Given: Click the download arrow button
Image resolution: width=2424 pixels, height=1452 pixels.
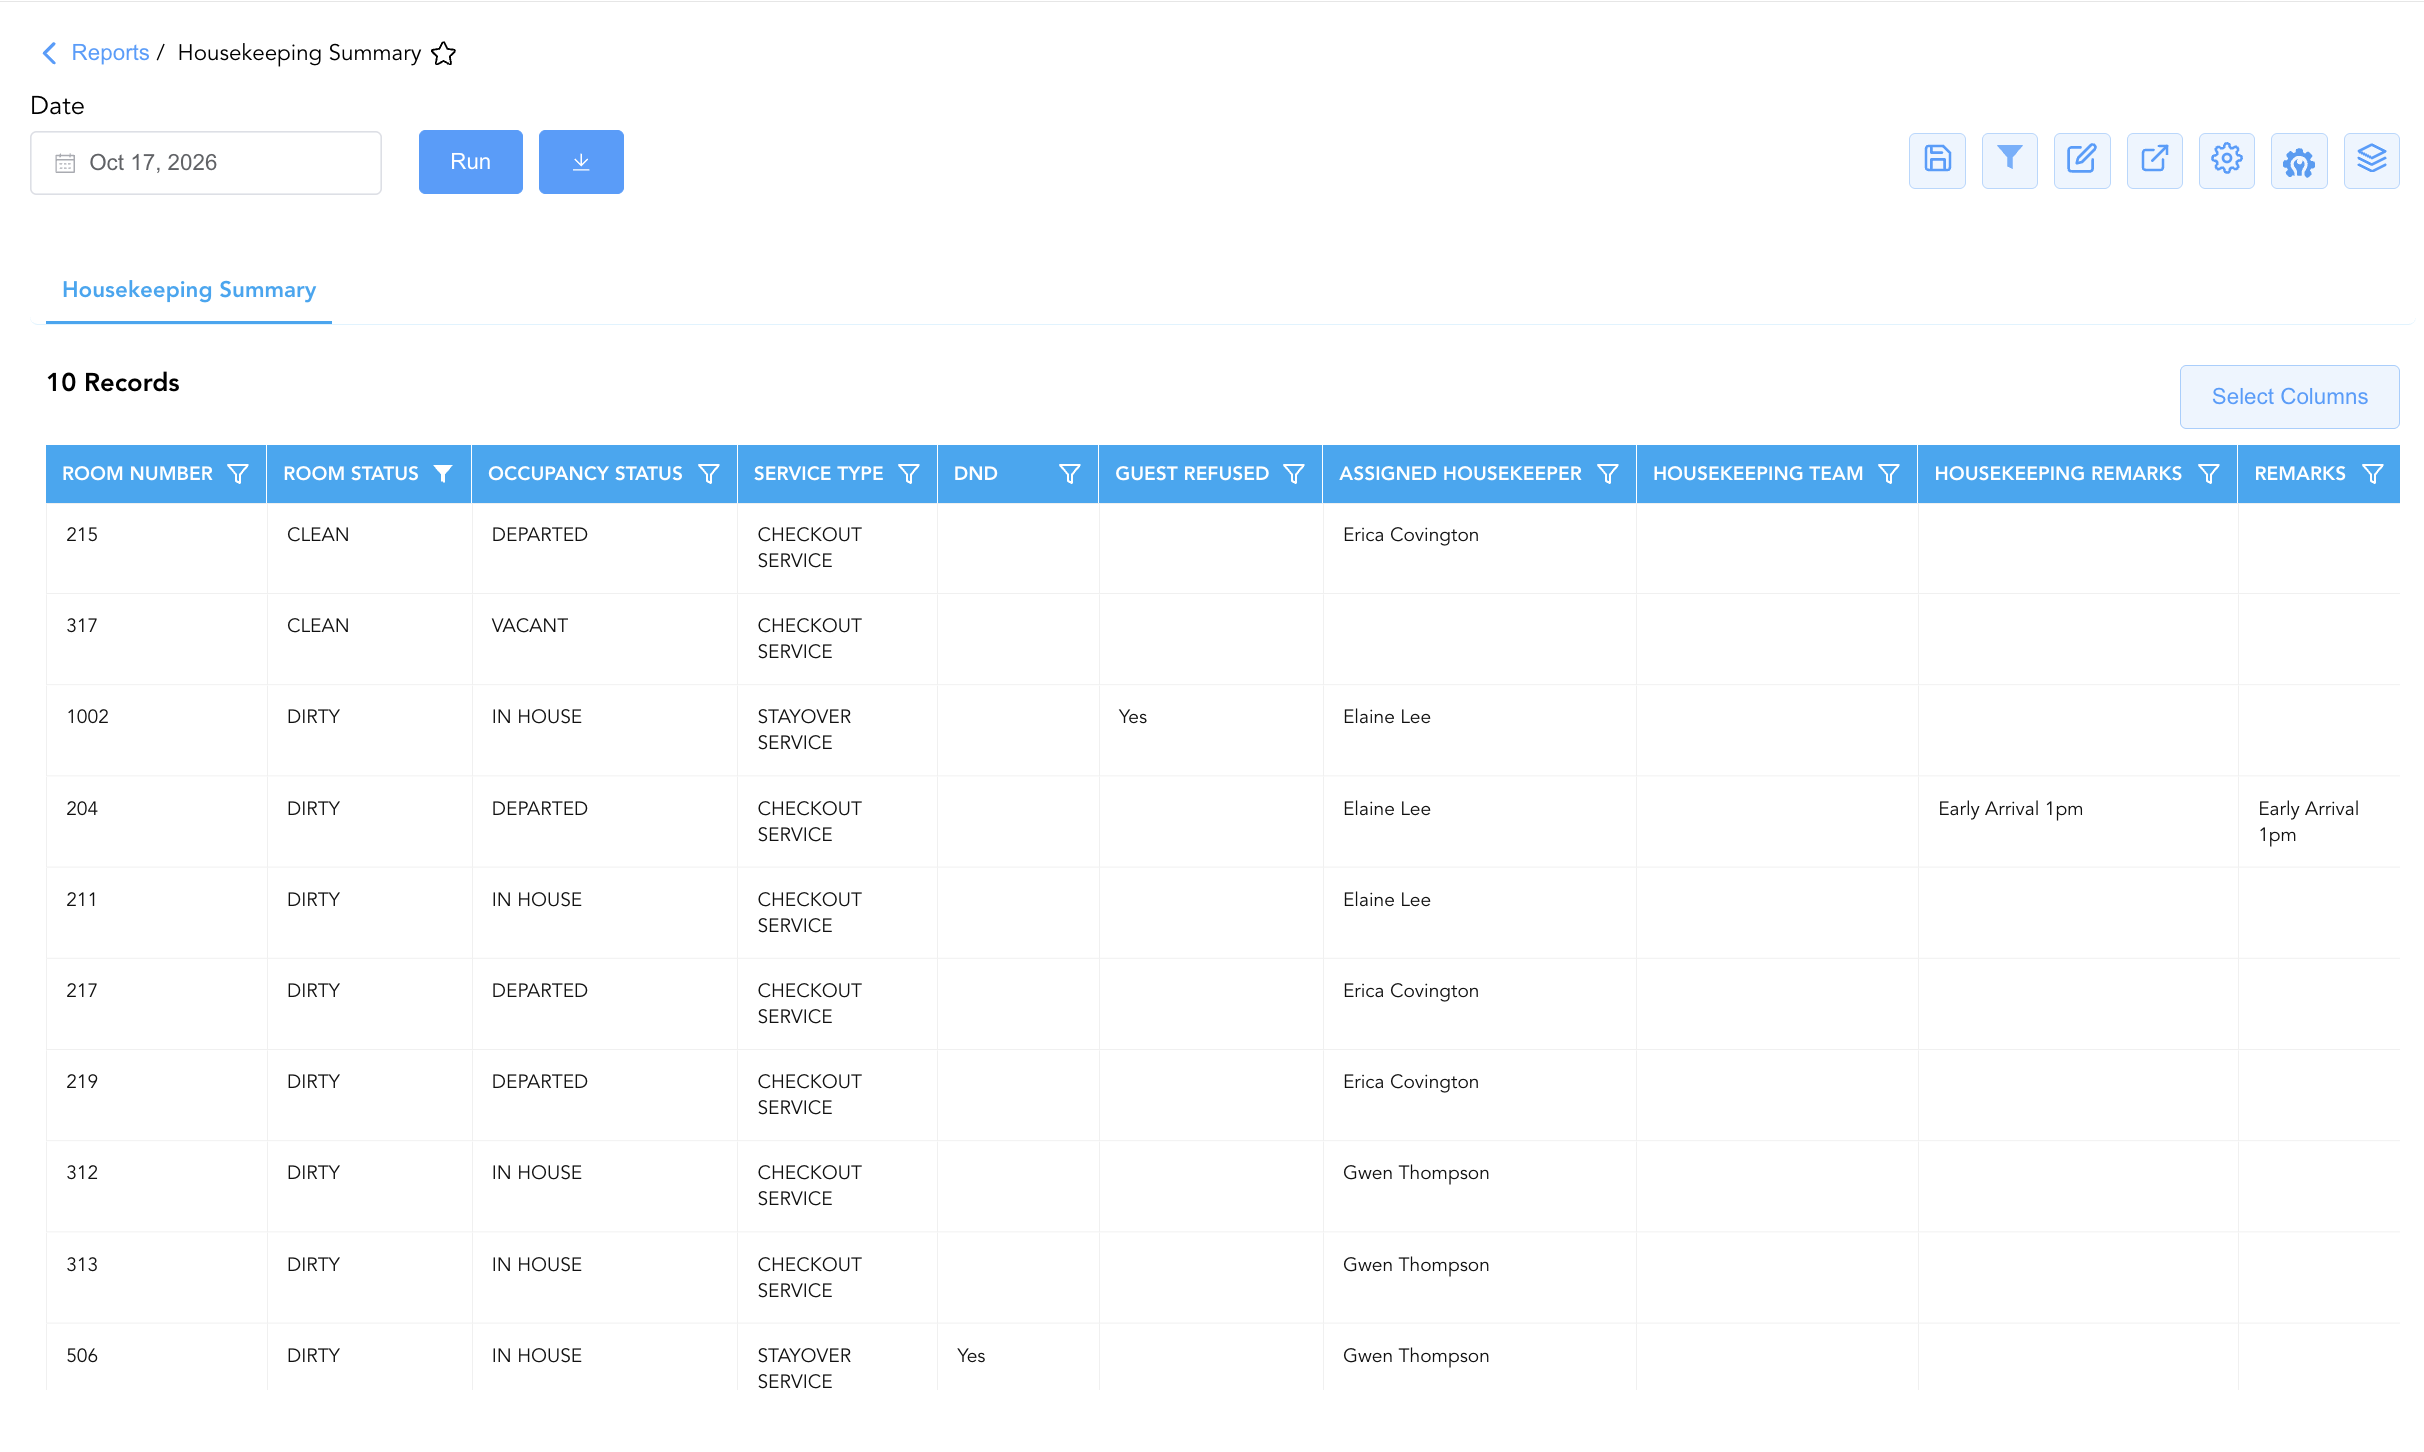Looking at the screenshot, I should [x=581, y=162].
